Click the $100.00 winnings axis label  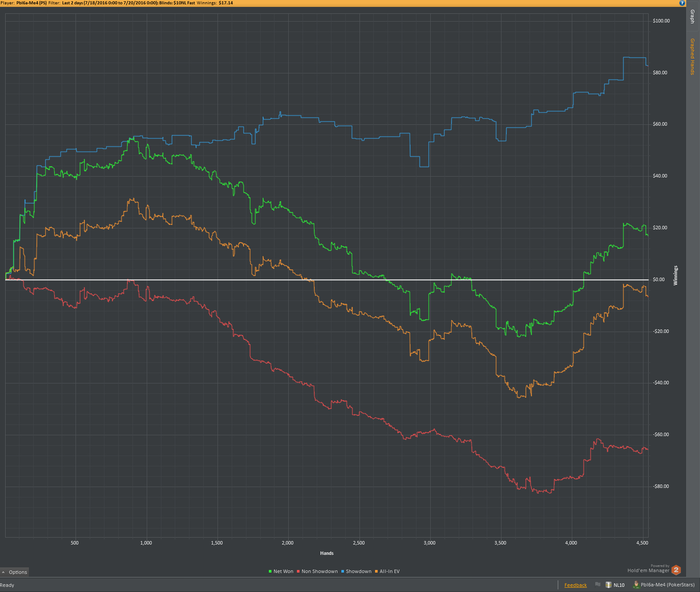click(x=661, y=21)
